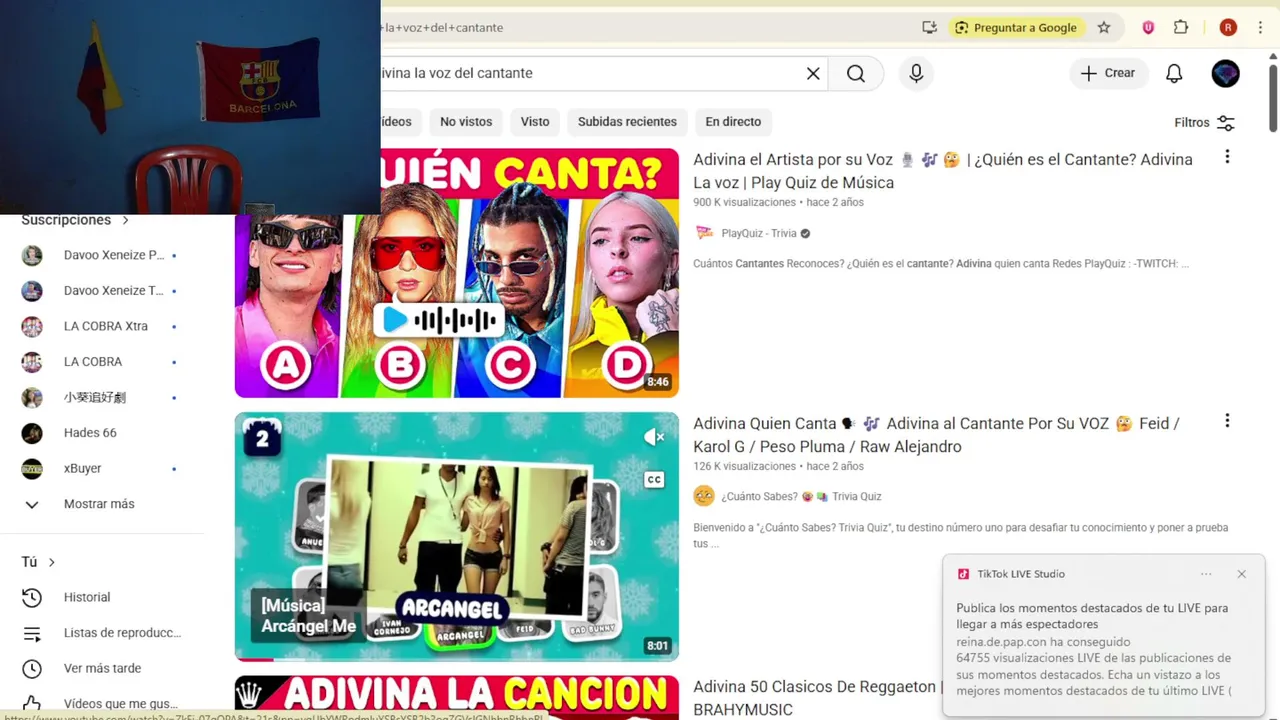Open PlayQuiz - Trivia channel
The height and width of the screenshot is (720, 1280).
[x=759, y=233]
